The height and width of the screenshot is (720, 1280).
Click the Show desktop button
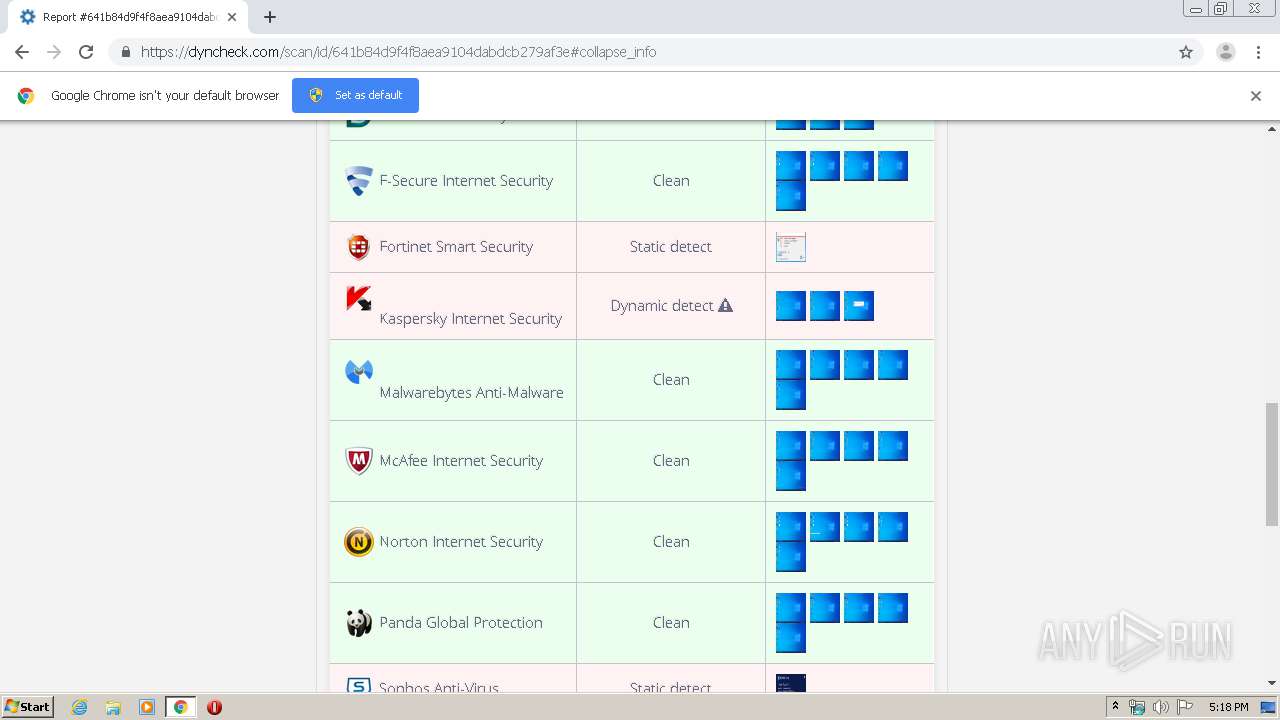1269,707
